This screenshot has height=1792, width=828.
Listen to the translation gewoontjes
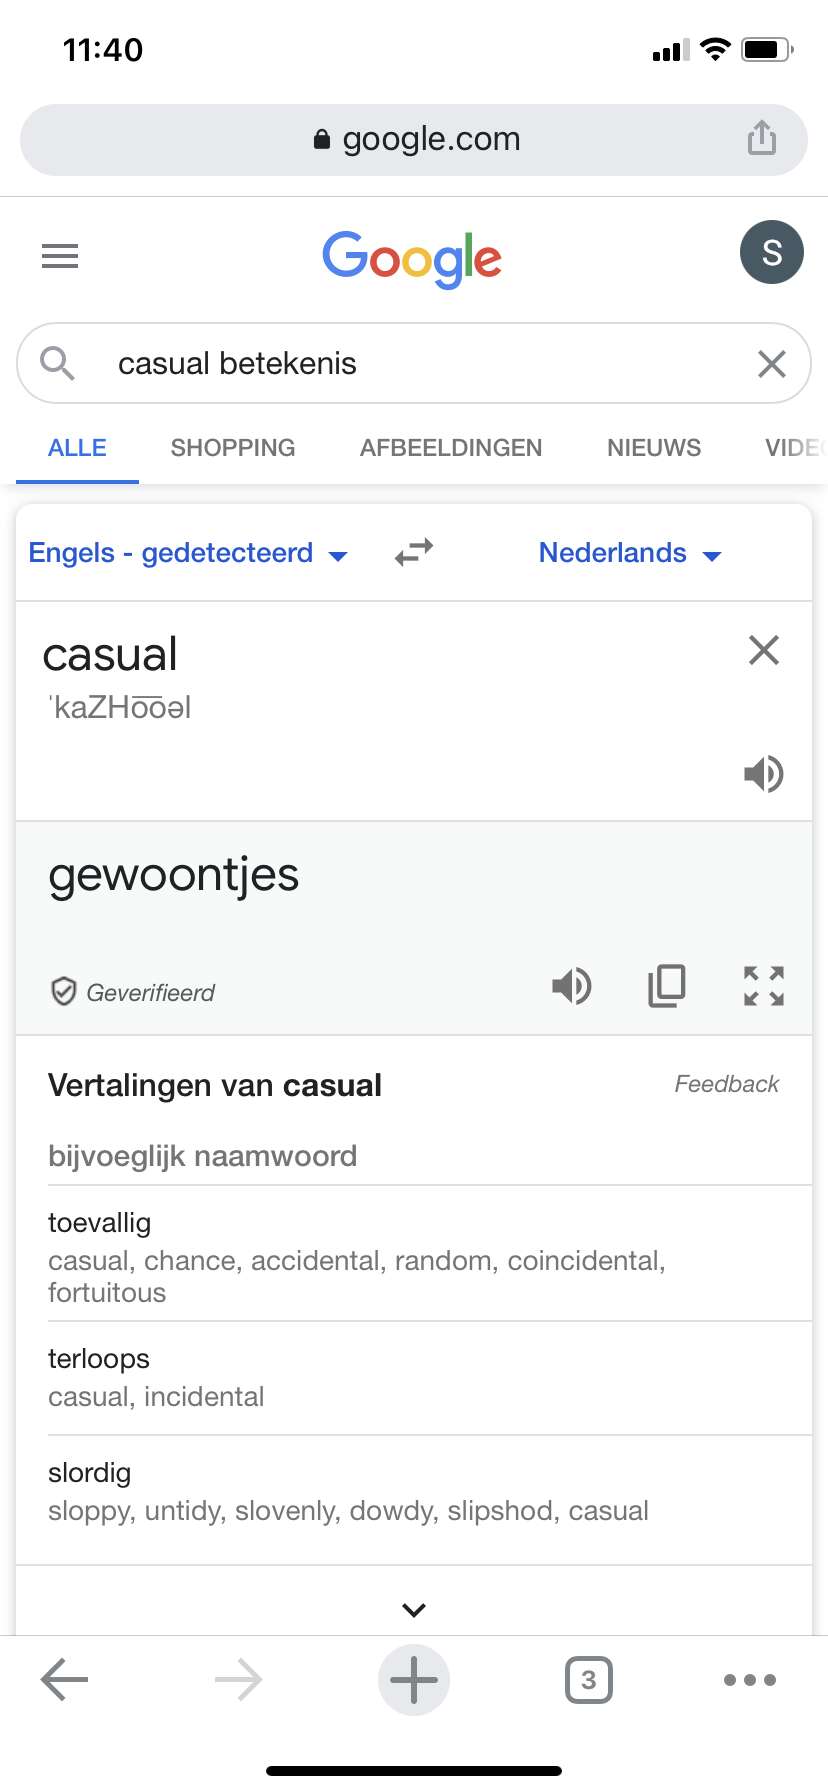[572, 986]
